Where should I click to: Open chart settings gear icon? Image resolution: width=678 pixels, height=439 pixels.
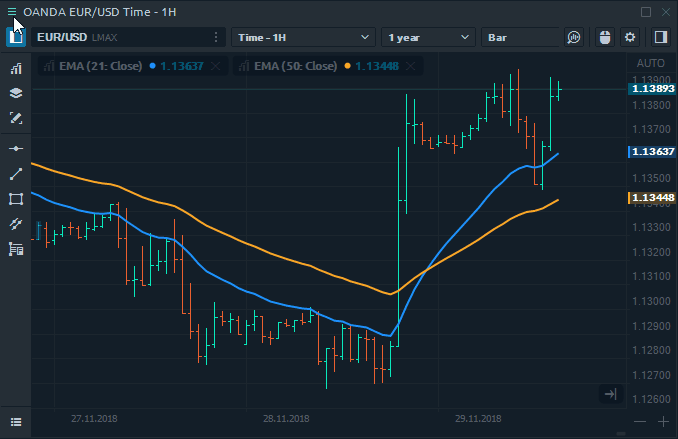pyautogui.click(x=630, y=38)
